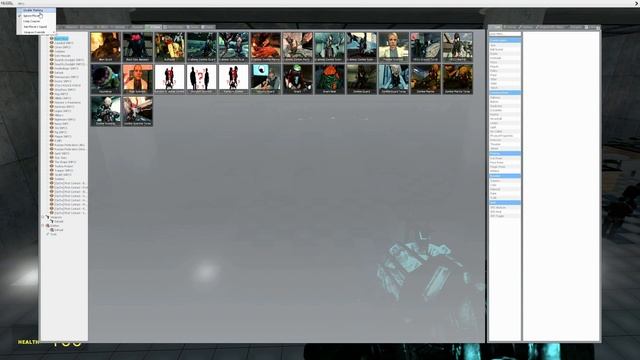Select the Pulley tool
This screenshot has width=640, height=360.
[x=505, y=71]
